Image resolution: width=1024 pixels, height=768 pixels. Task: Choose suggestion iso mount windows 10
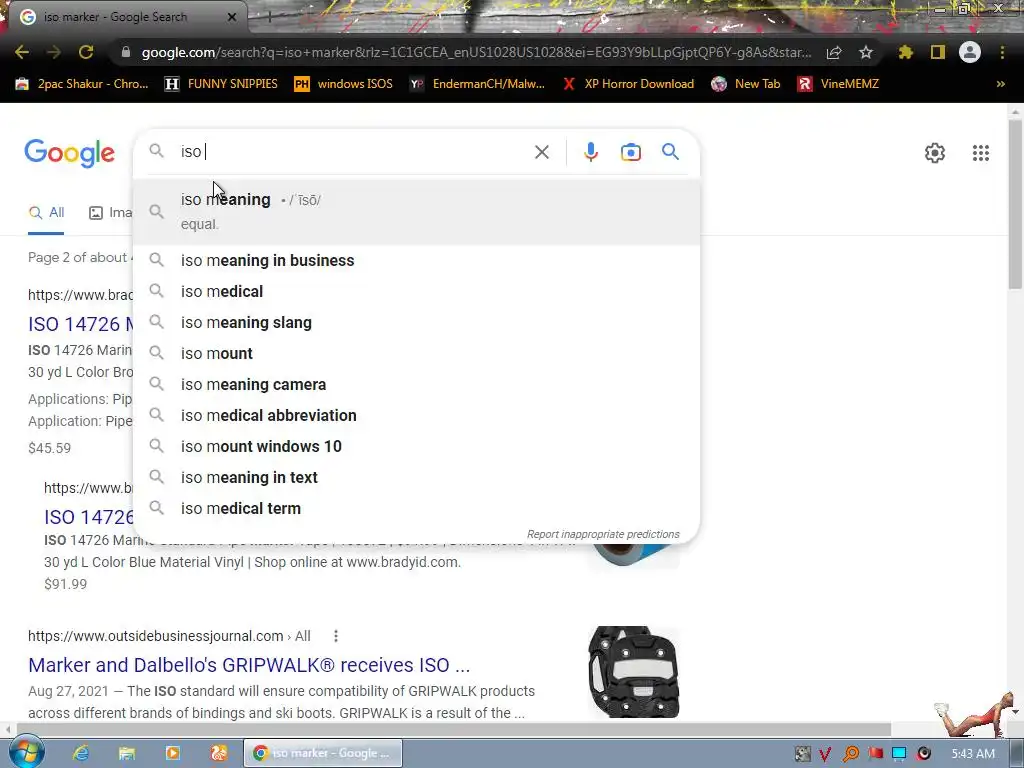pos(416,447)
